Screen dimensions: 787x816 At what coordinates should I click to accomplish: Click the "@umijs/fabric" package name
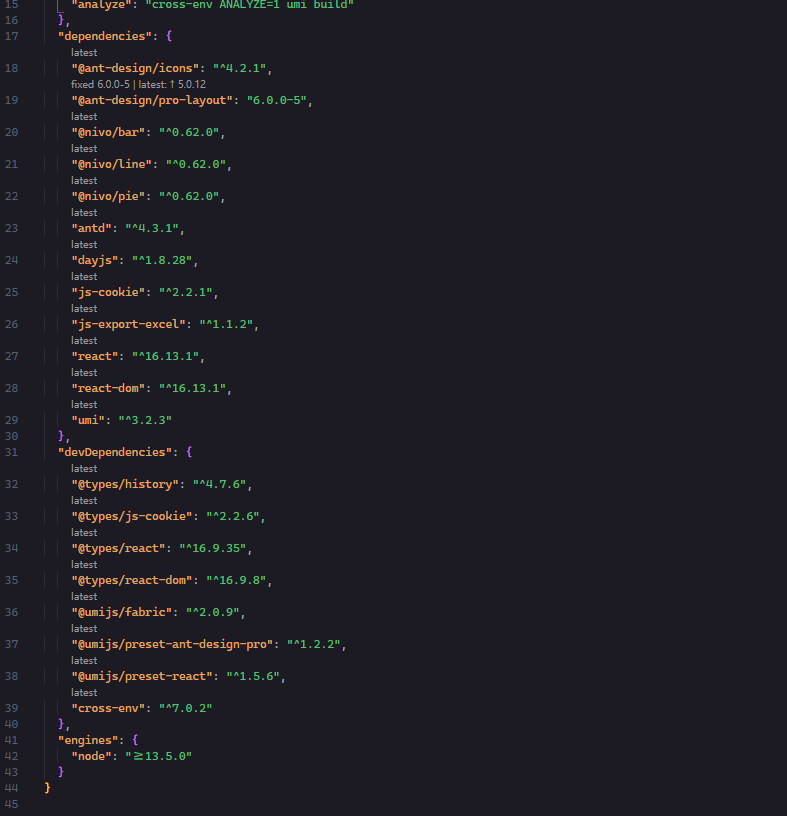click(121, 612)
